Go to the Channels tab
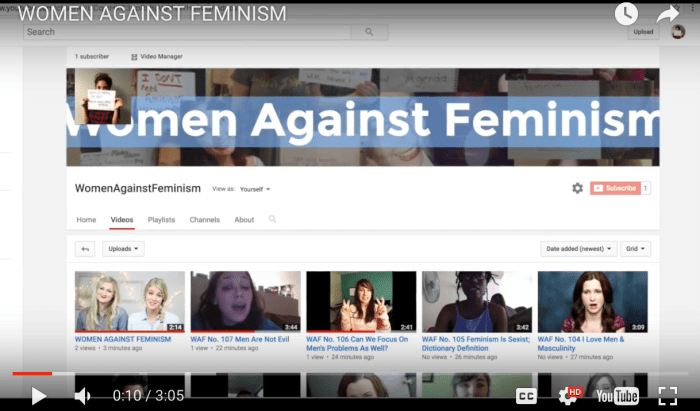The image size is (700, 411). click(x=204, y=220)
